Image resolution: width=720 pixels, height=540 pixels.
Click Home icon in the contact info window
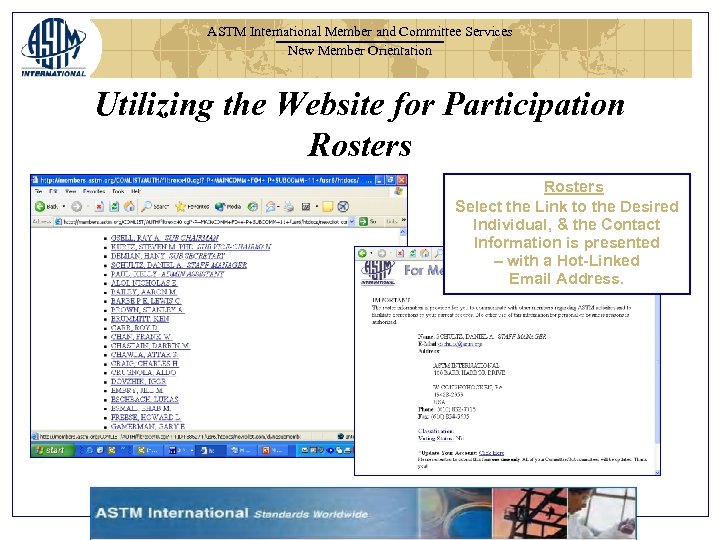(x=425, y=253)
